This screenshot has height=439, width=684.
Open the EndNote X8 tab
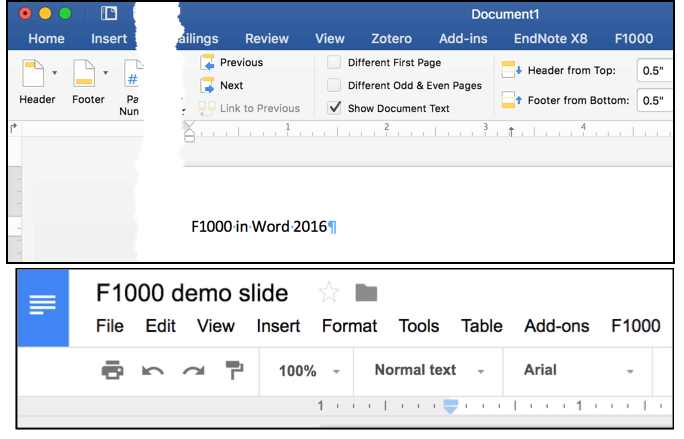(x=551, y=39)
